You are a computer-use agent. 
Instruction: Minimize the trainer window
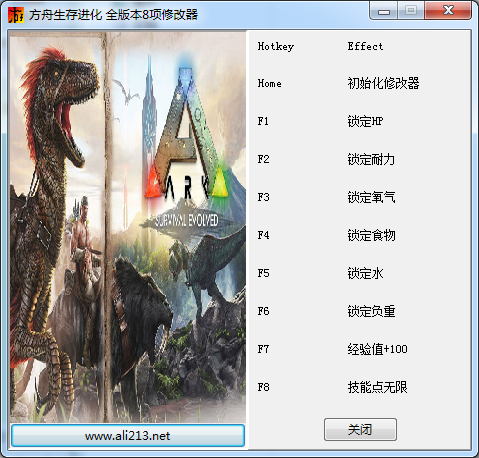(x=384, y=11)
